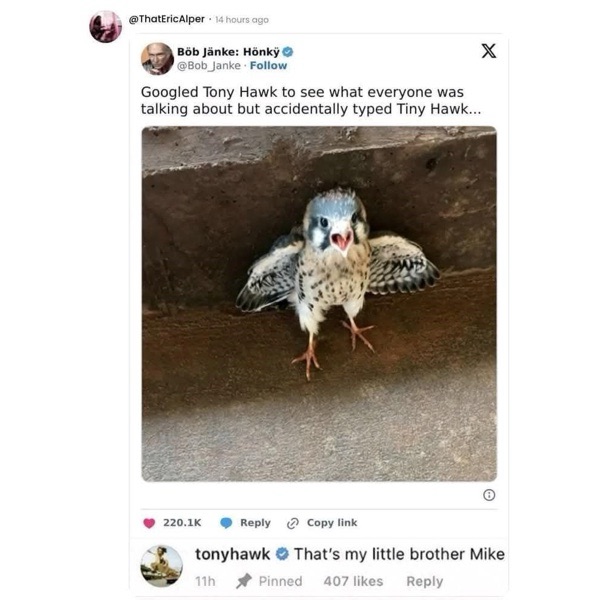Open tonyhawk's profile avatar
Viewport: 600px width, 600px height.
coord(162,566)
